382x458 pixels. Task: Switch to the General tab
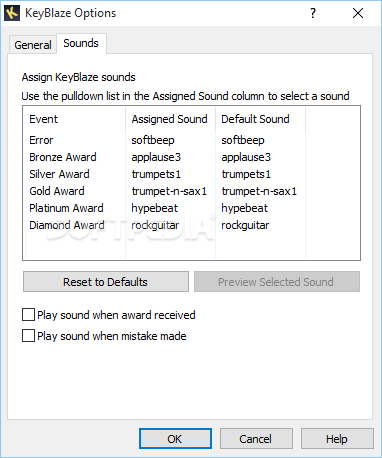click(x=33, y=45)
